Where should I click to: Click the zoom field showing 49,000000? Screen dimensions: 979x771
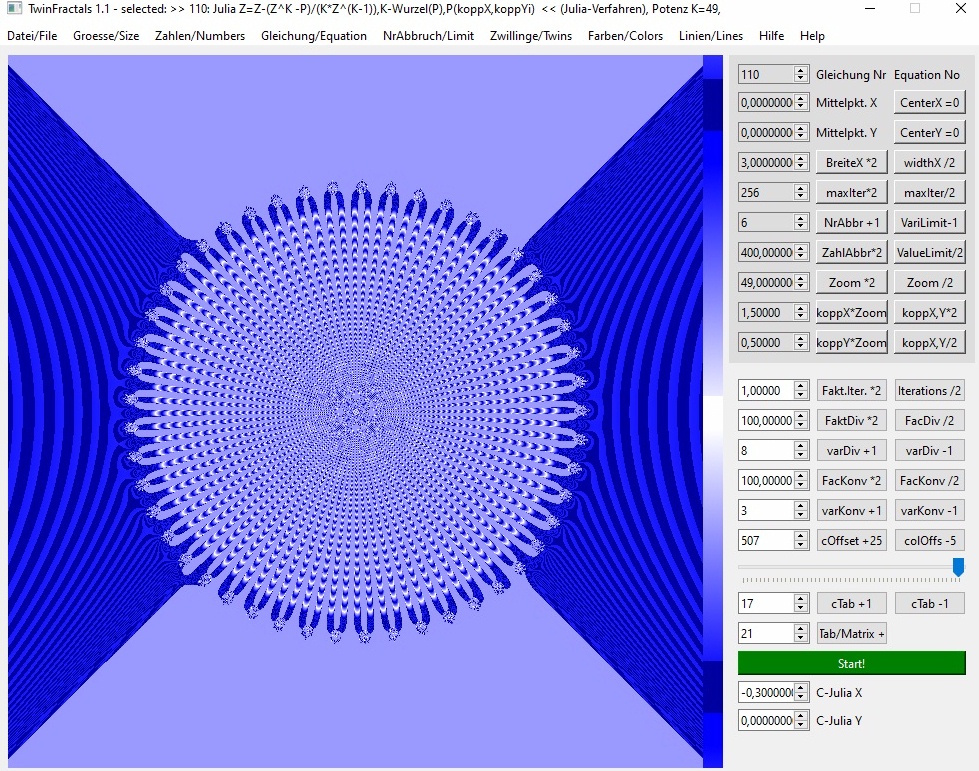(774, 282)
